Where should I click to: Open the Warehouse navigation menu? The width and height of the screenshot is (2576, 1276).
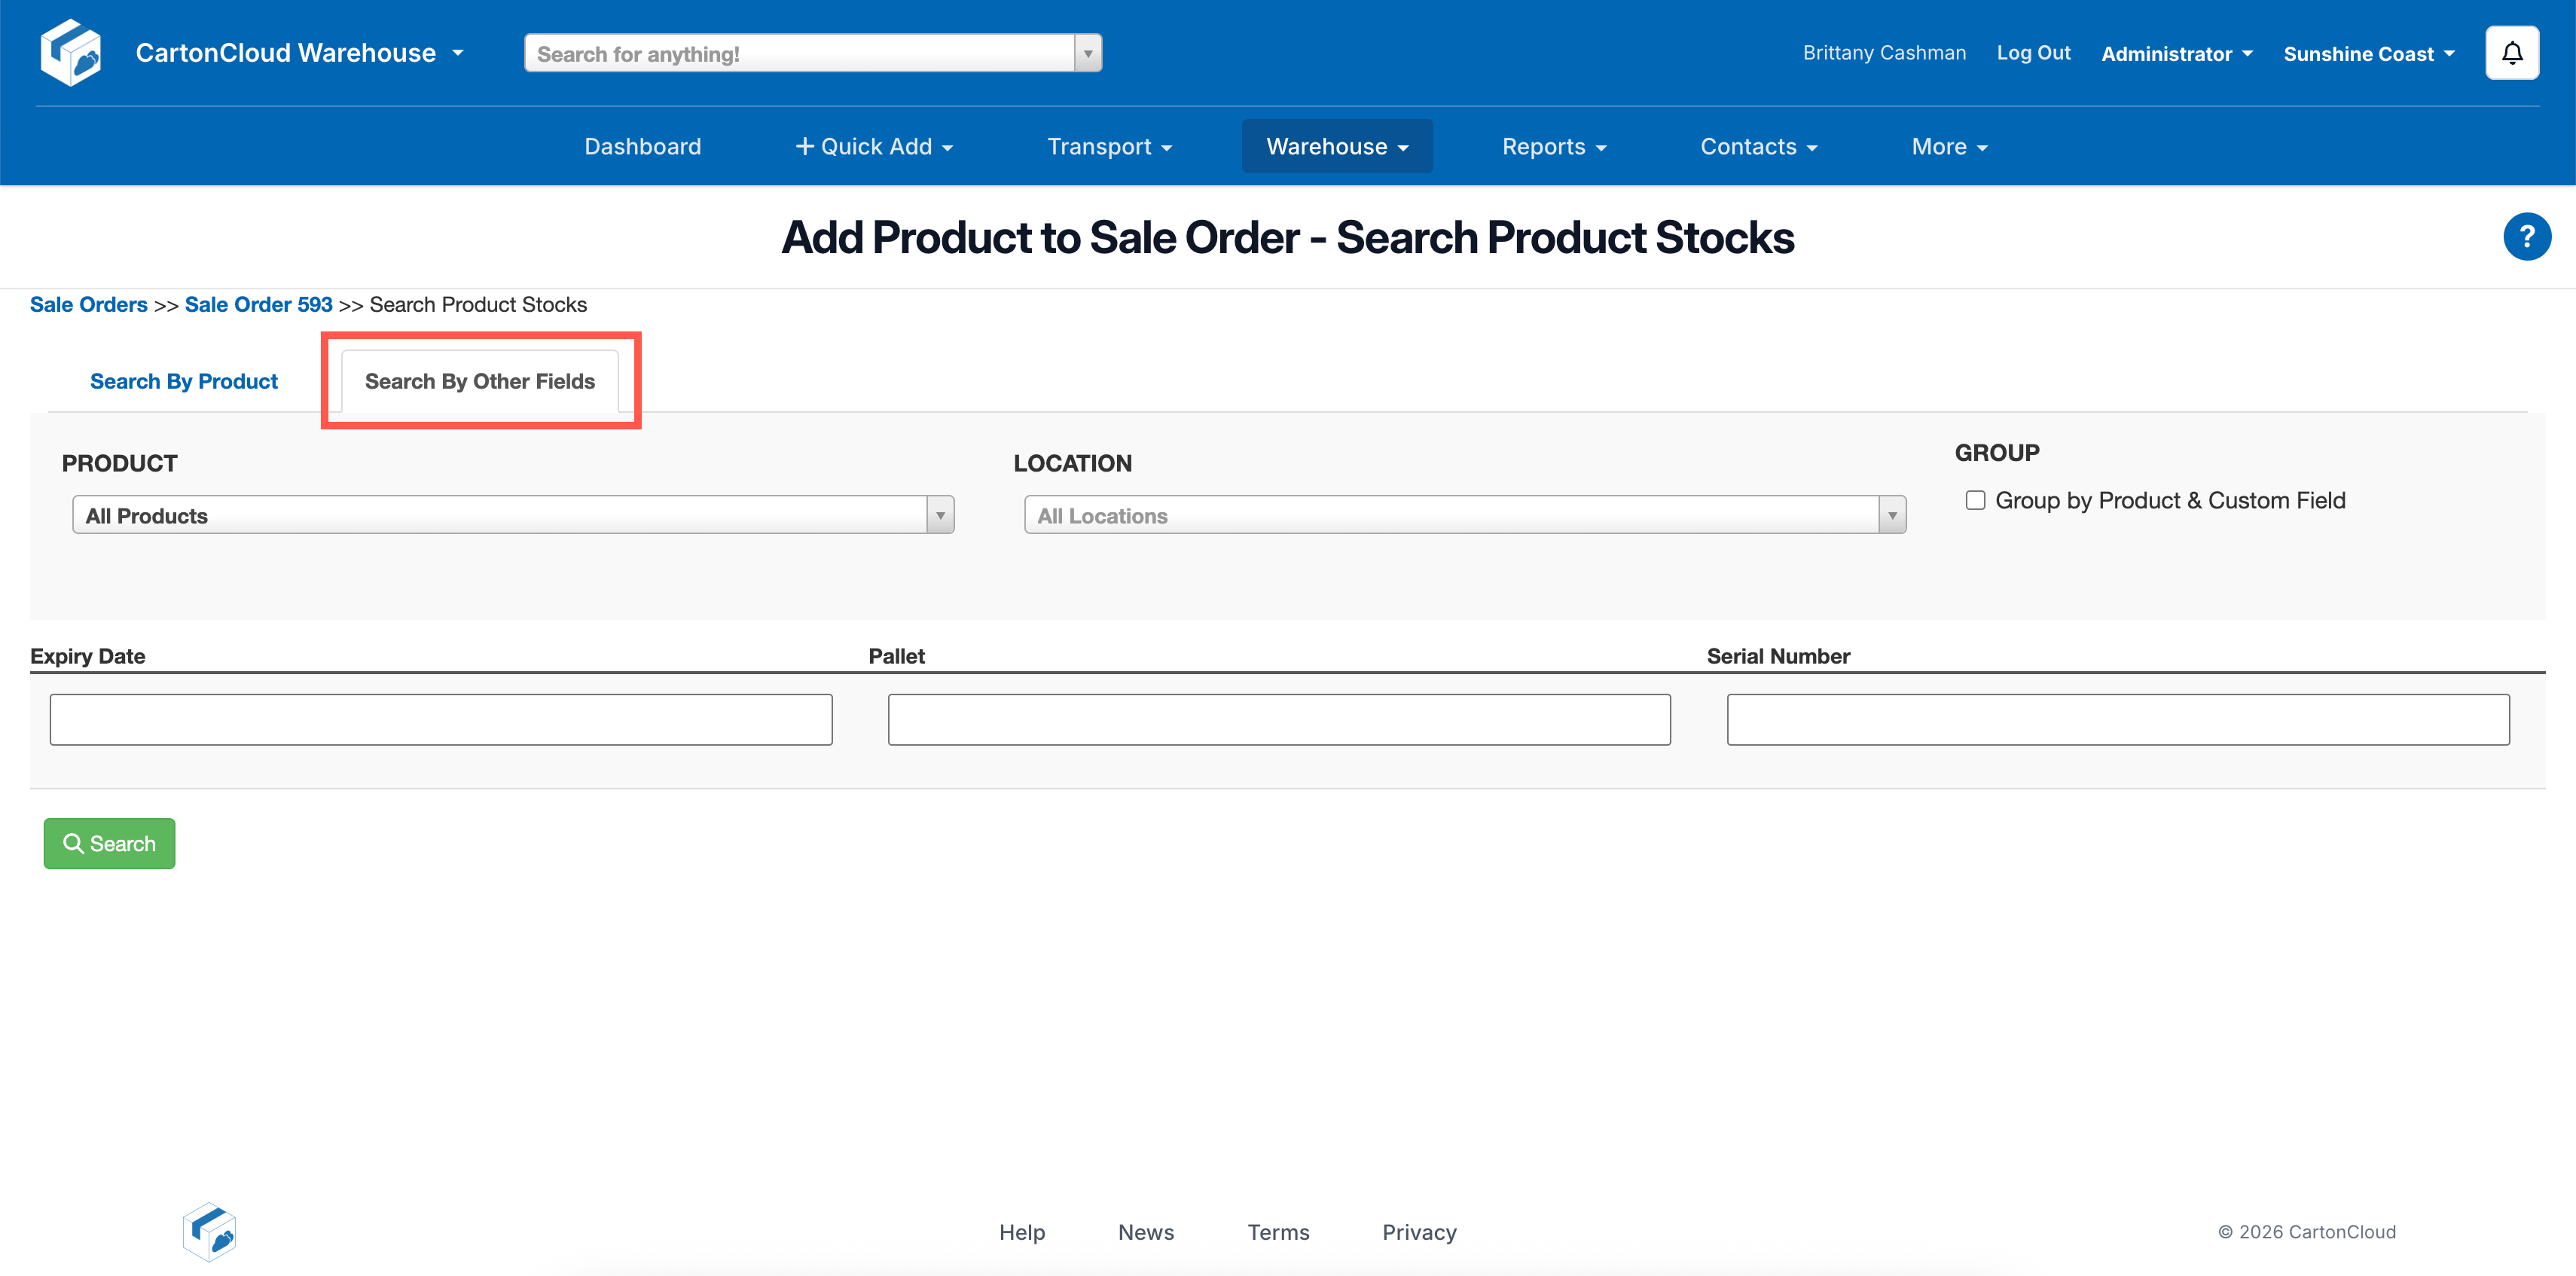pos(1336,147)
